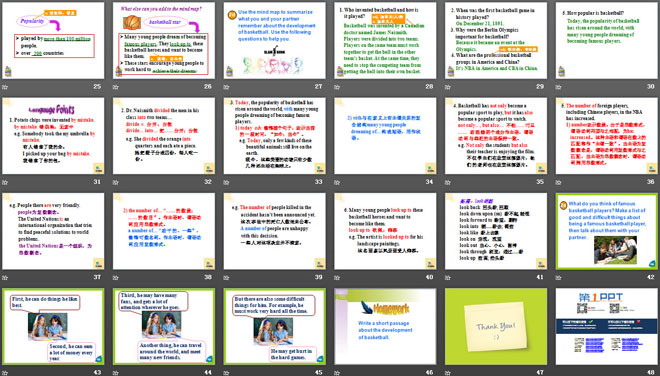
Task: Open the Homework slide thumbnail
Action: (x=385, y=326)
